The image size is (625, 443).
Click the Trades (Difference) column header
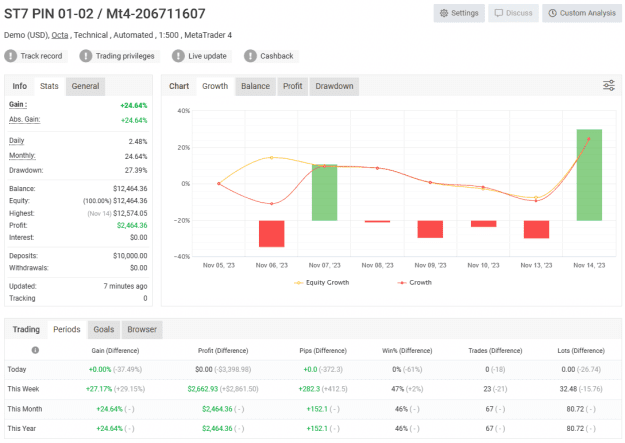click(495, 350)
